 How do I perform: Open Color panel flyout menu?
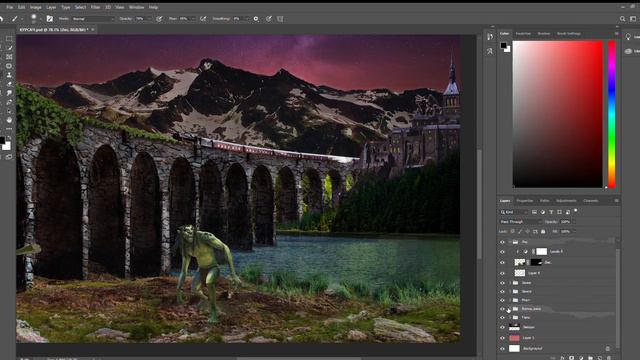tap(617, 33)
